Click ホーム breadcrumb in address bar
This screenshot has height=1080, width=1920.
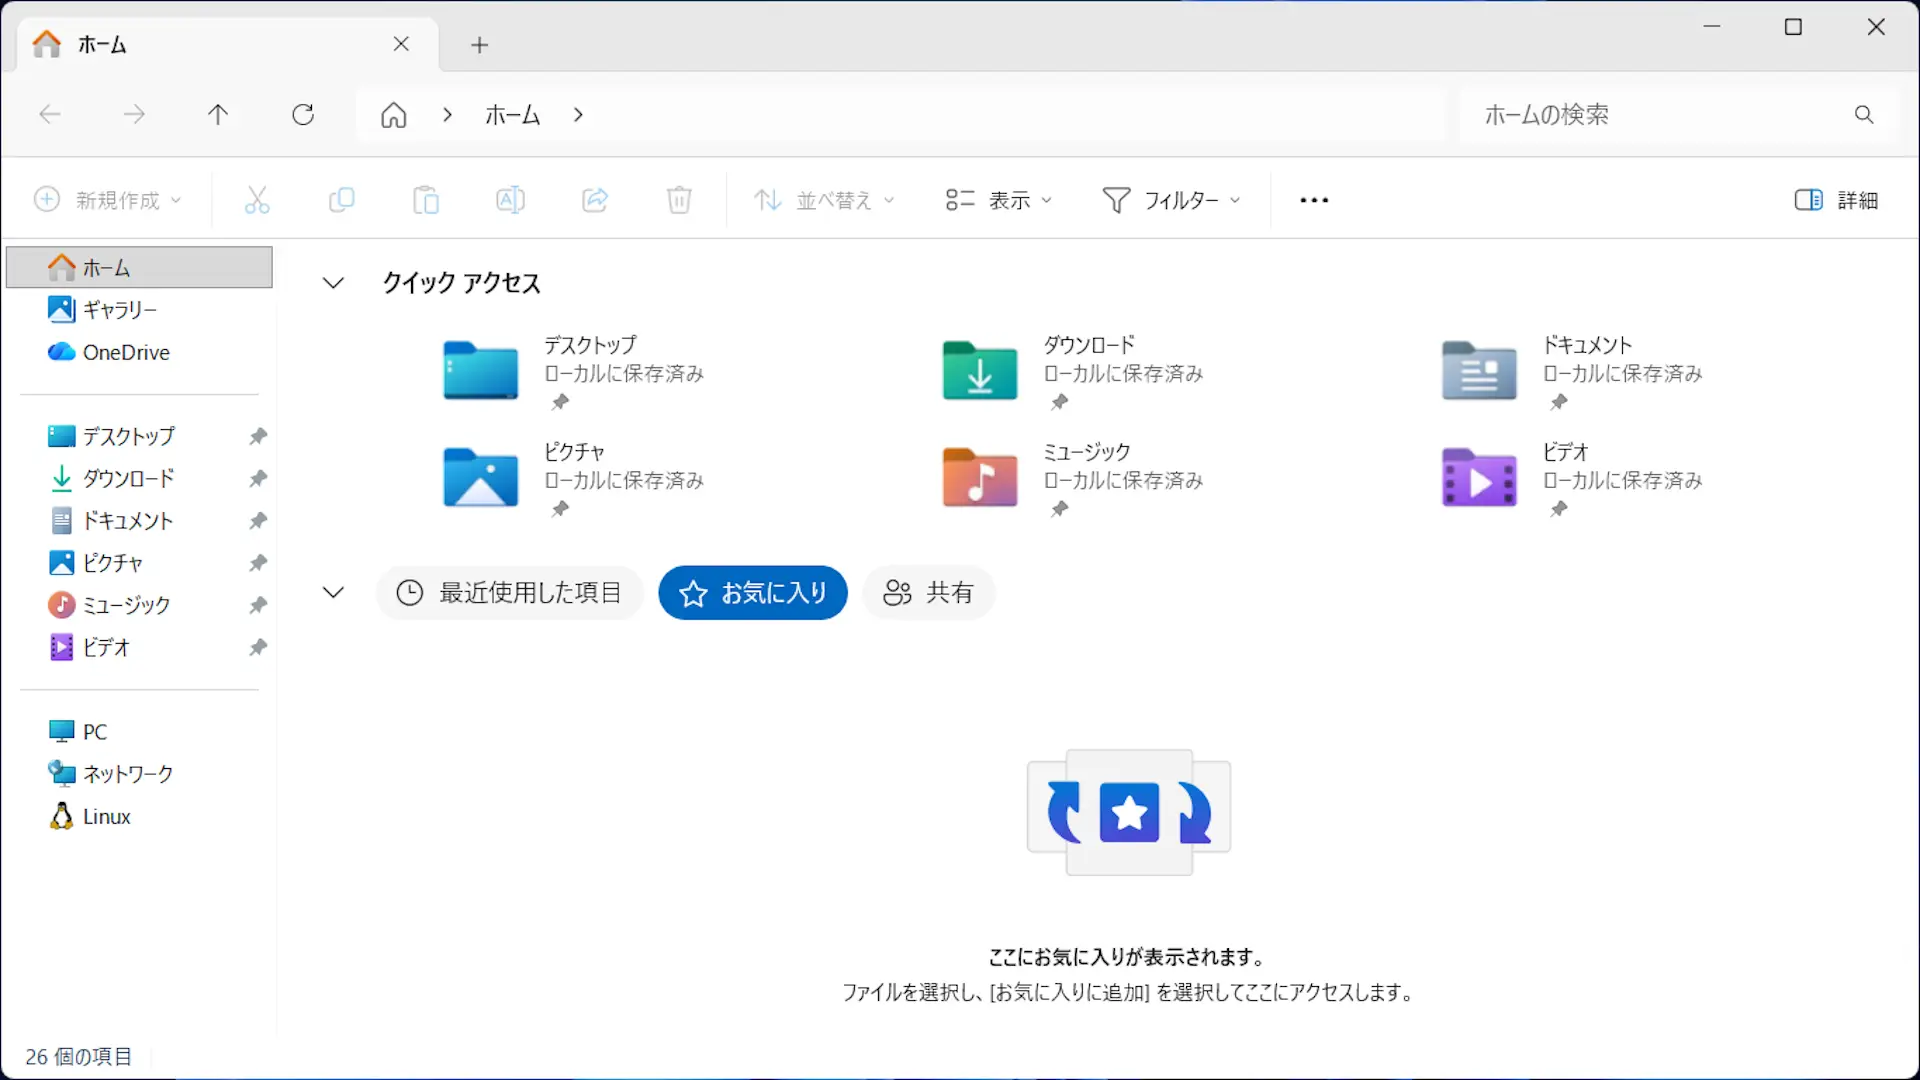click(x=513, y=115)
